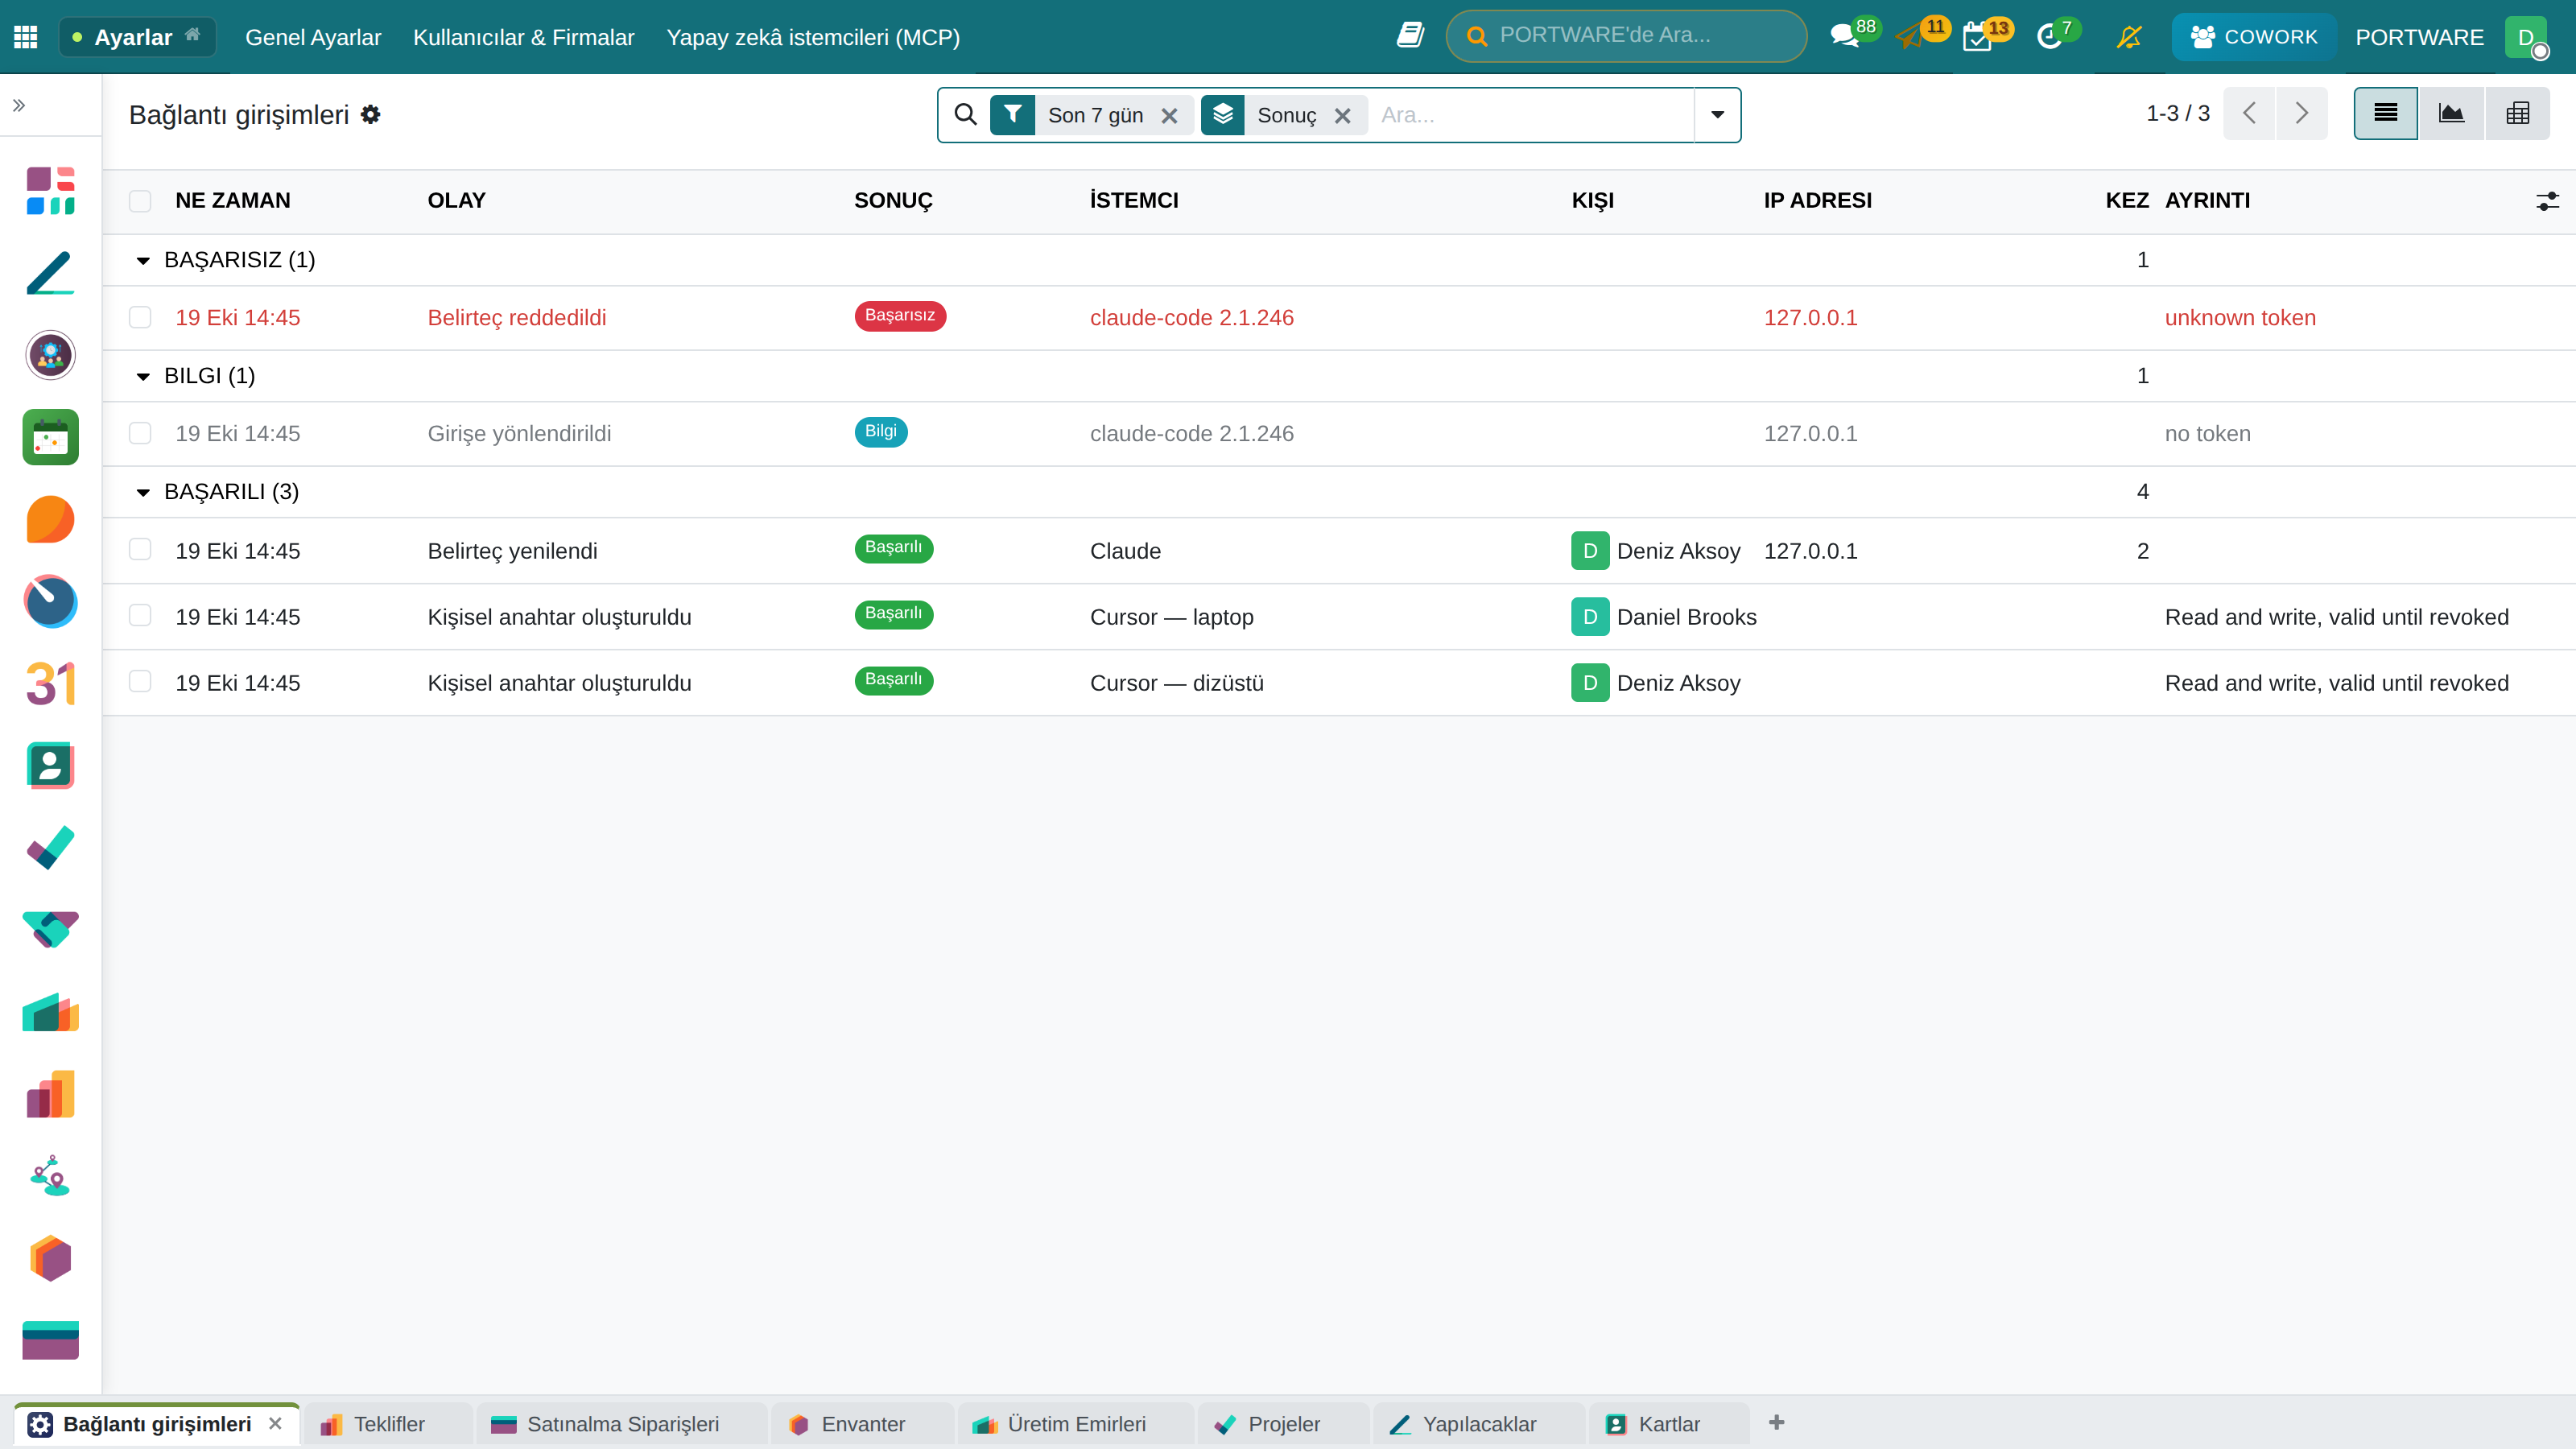Open the Kullanıcılar & Firmalar menu
The height and width of the screenshot is (1449, 2576).
(x=524, y=37)
